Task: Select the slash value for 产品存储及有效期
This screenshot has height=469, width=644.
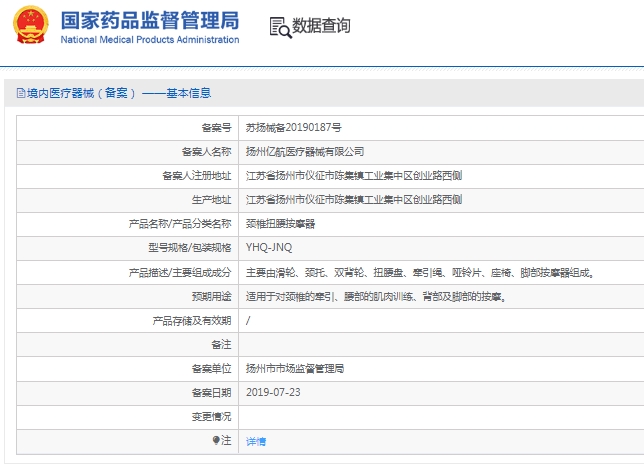Action: coord(248,320)
